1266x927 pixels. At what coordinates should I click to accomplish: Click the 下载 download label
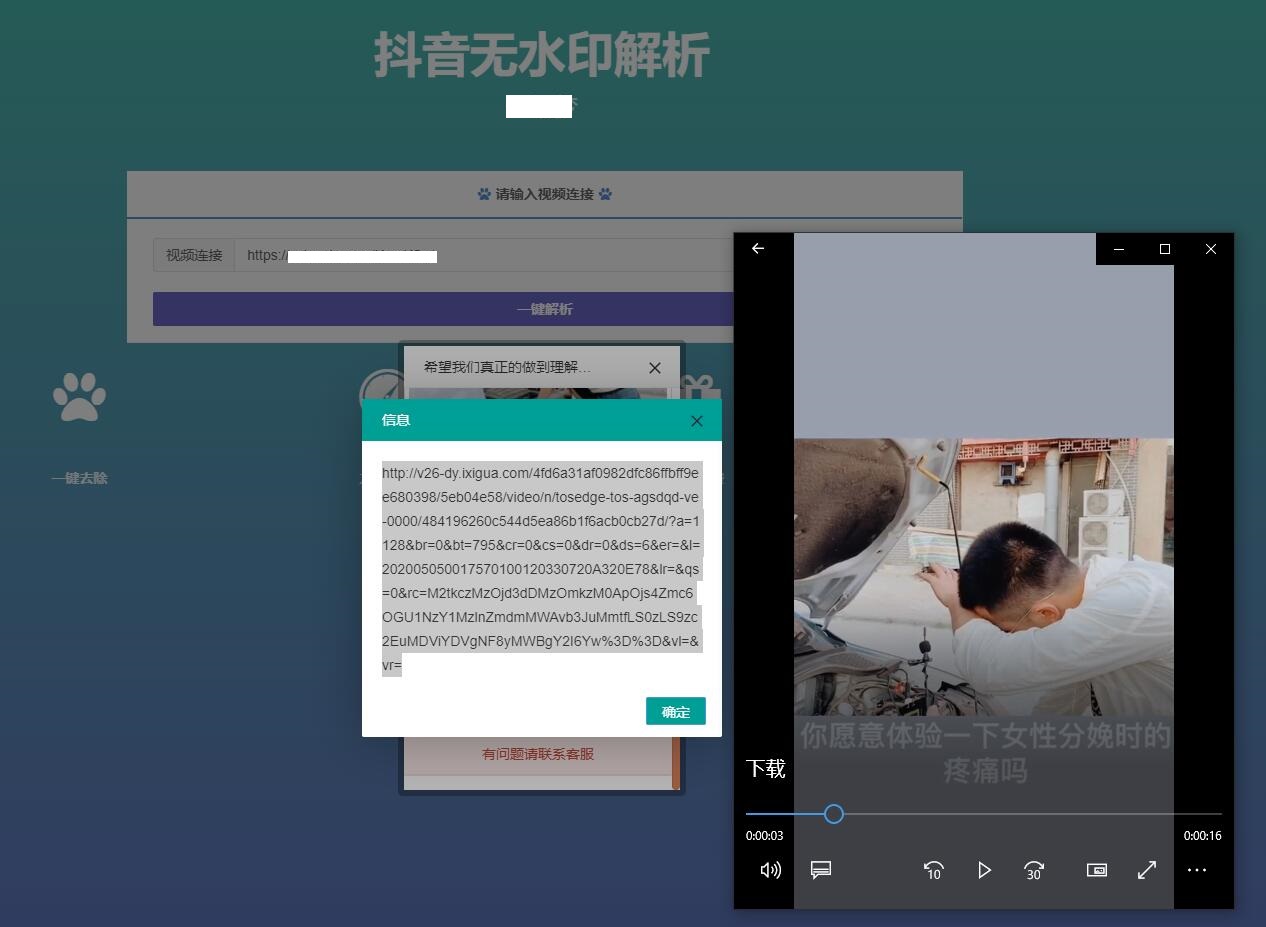coord(764,768)
